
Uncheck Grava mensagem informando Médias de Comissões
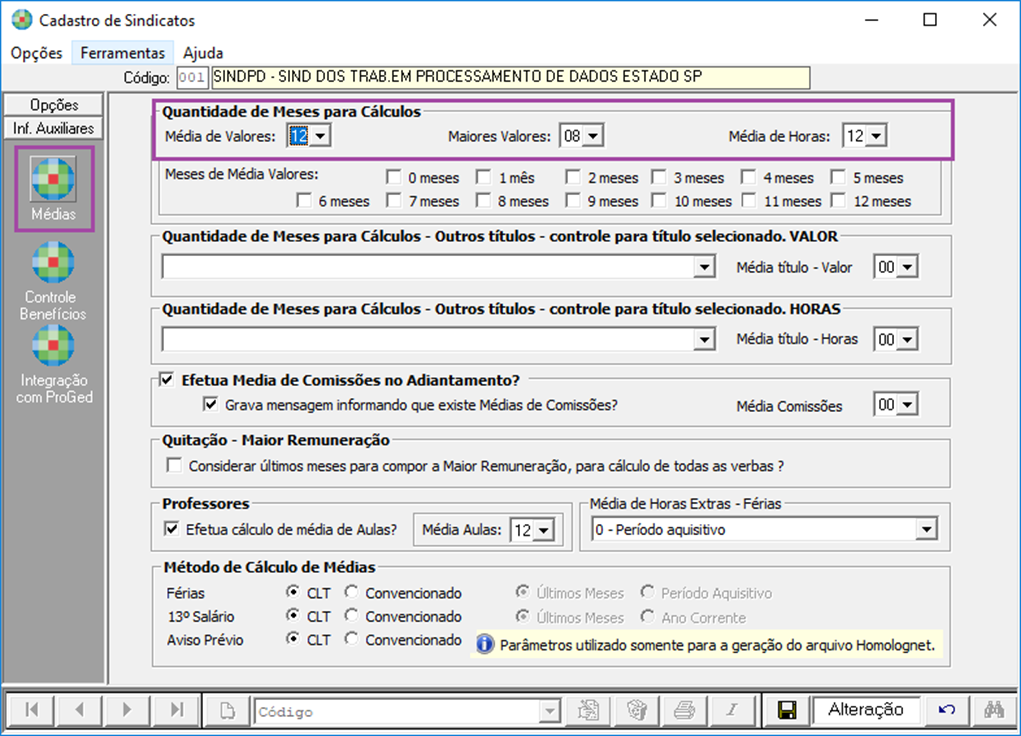210,404
